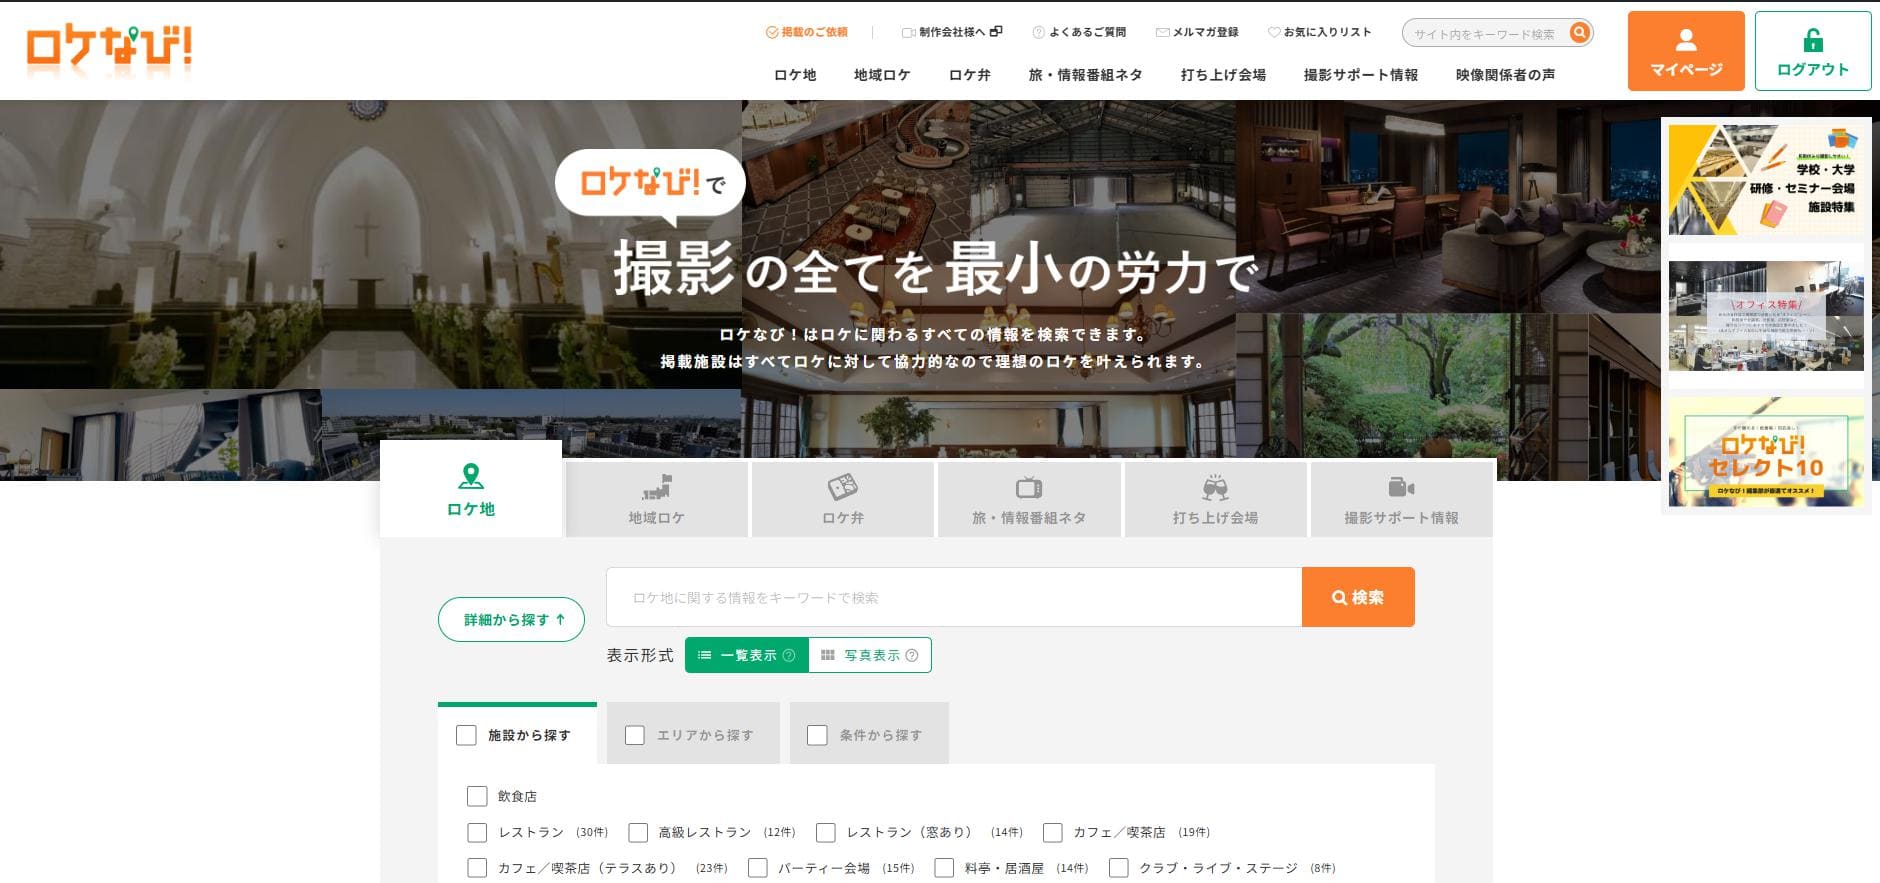Viewport: 1880px width, 883px height.
Task: Open the よくあるご質問 link
Action: tap(1079, 32)
